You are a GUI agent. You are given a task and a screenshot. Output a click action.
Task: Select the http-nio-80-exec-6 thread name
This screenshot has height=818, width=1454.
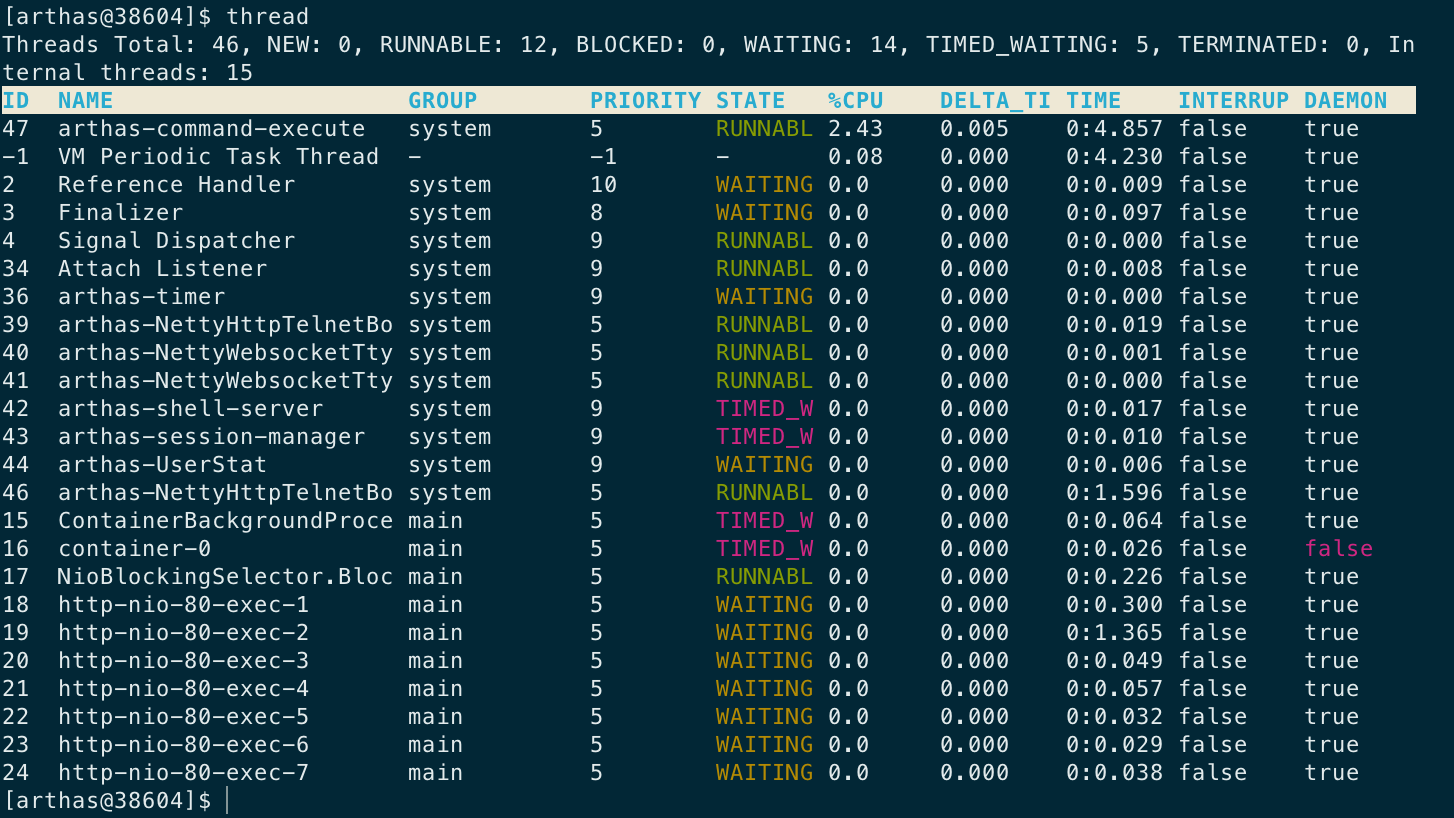pyautogui.click(x=184, y=745)
